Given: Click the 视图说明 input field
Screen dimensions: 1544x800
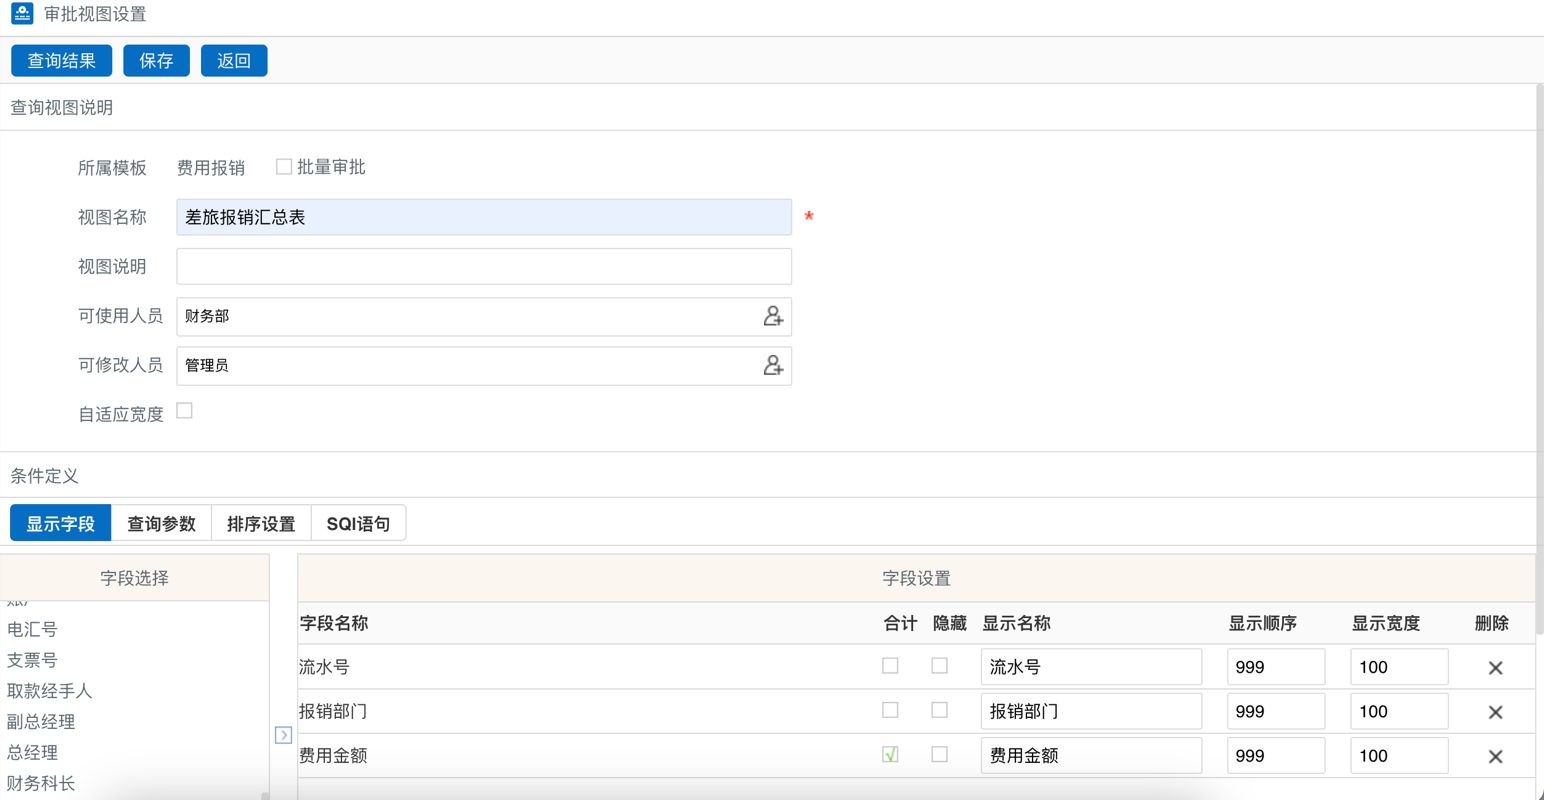Looking at the screenshot, I should 484,267.
